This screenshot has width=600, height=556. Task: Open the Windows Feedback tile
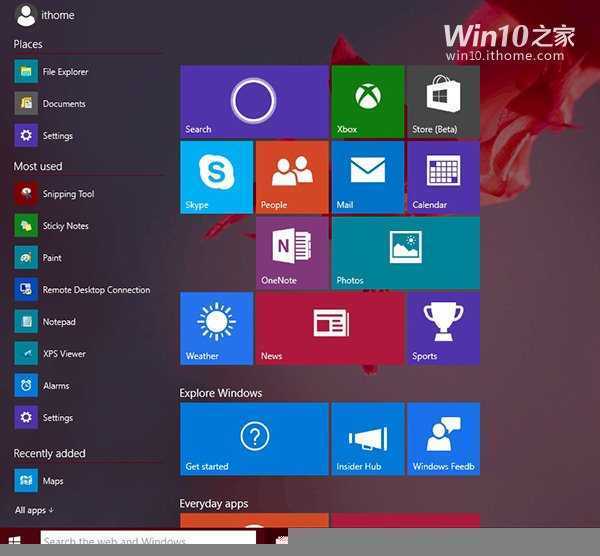(x=443, y=439)
